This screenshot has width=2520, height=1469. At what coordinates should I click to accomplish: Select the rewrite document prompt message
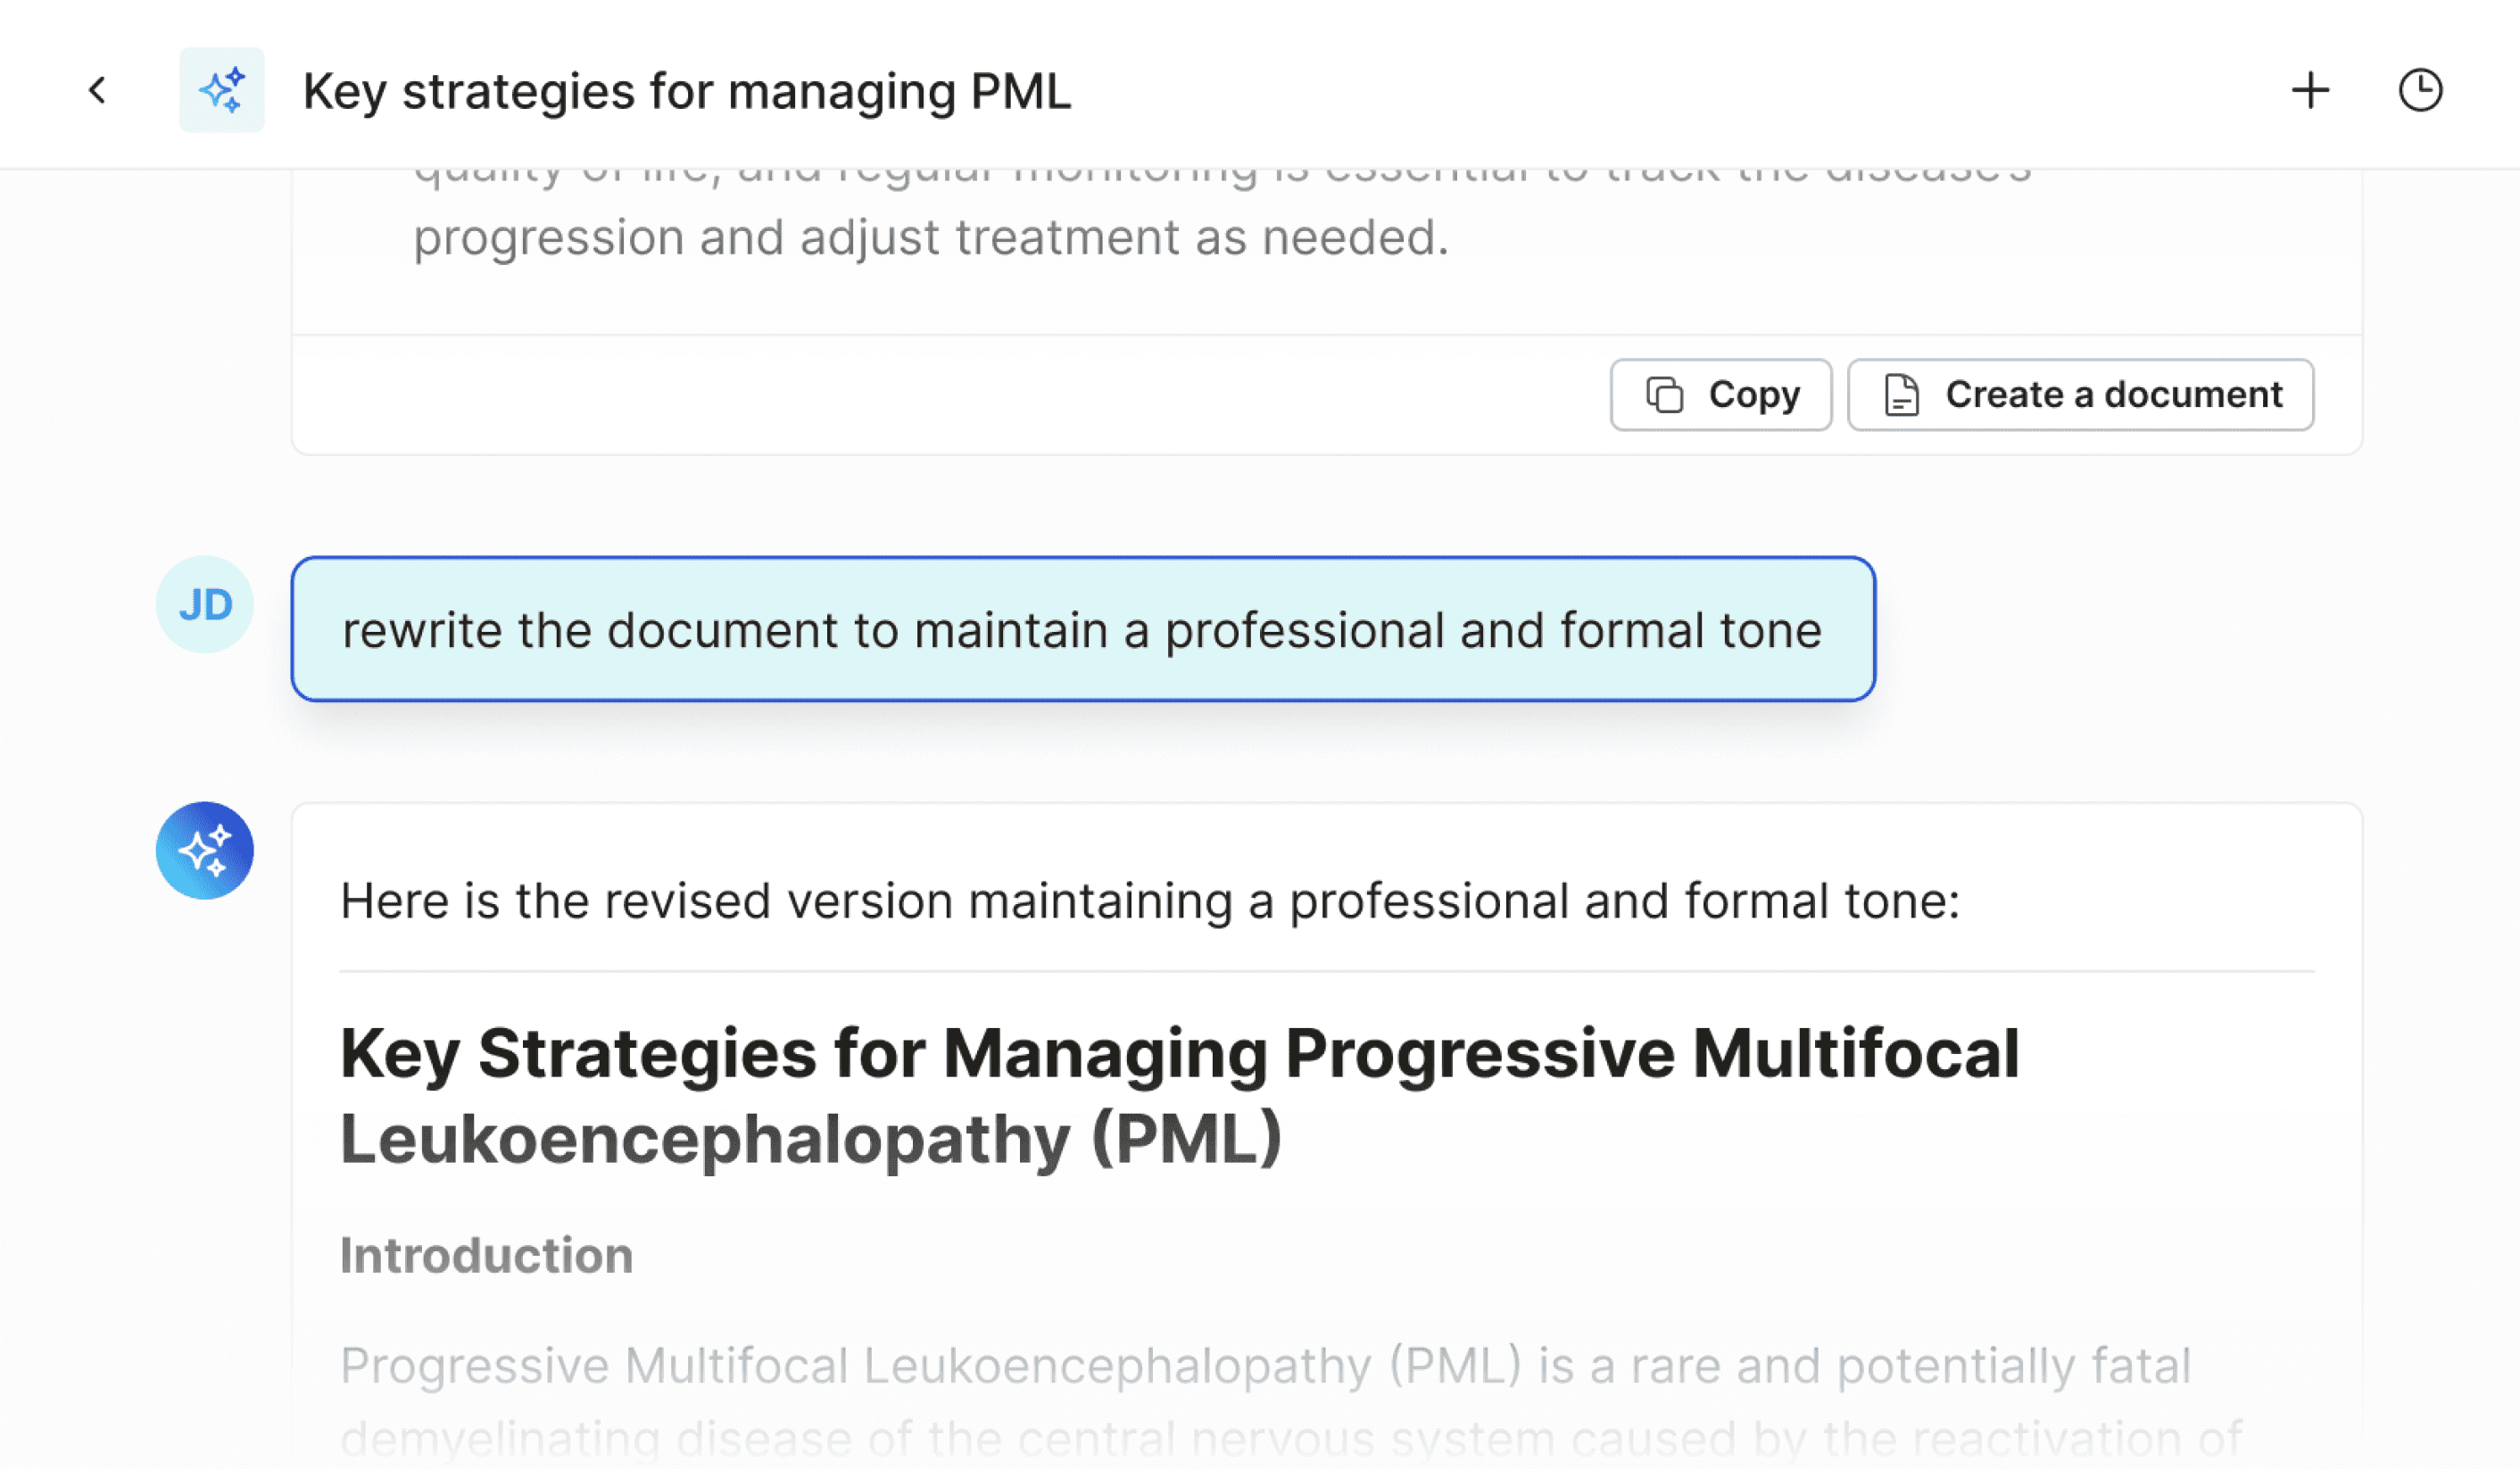(x=1083, y=629)
